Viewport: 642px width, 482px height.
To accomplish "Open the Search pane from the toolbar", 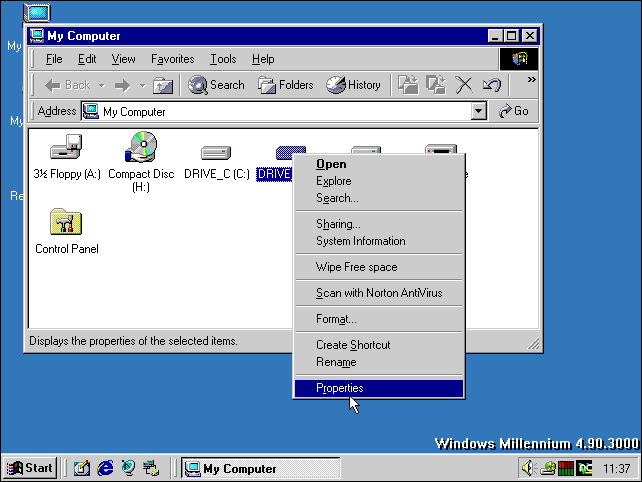I will (216, 85).
